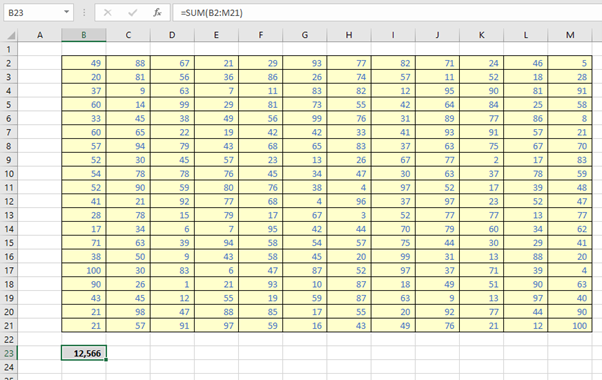The image size is (602, 380).
Task: Select column E header
Action: coord(217,35)
